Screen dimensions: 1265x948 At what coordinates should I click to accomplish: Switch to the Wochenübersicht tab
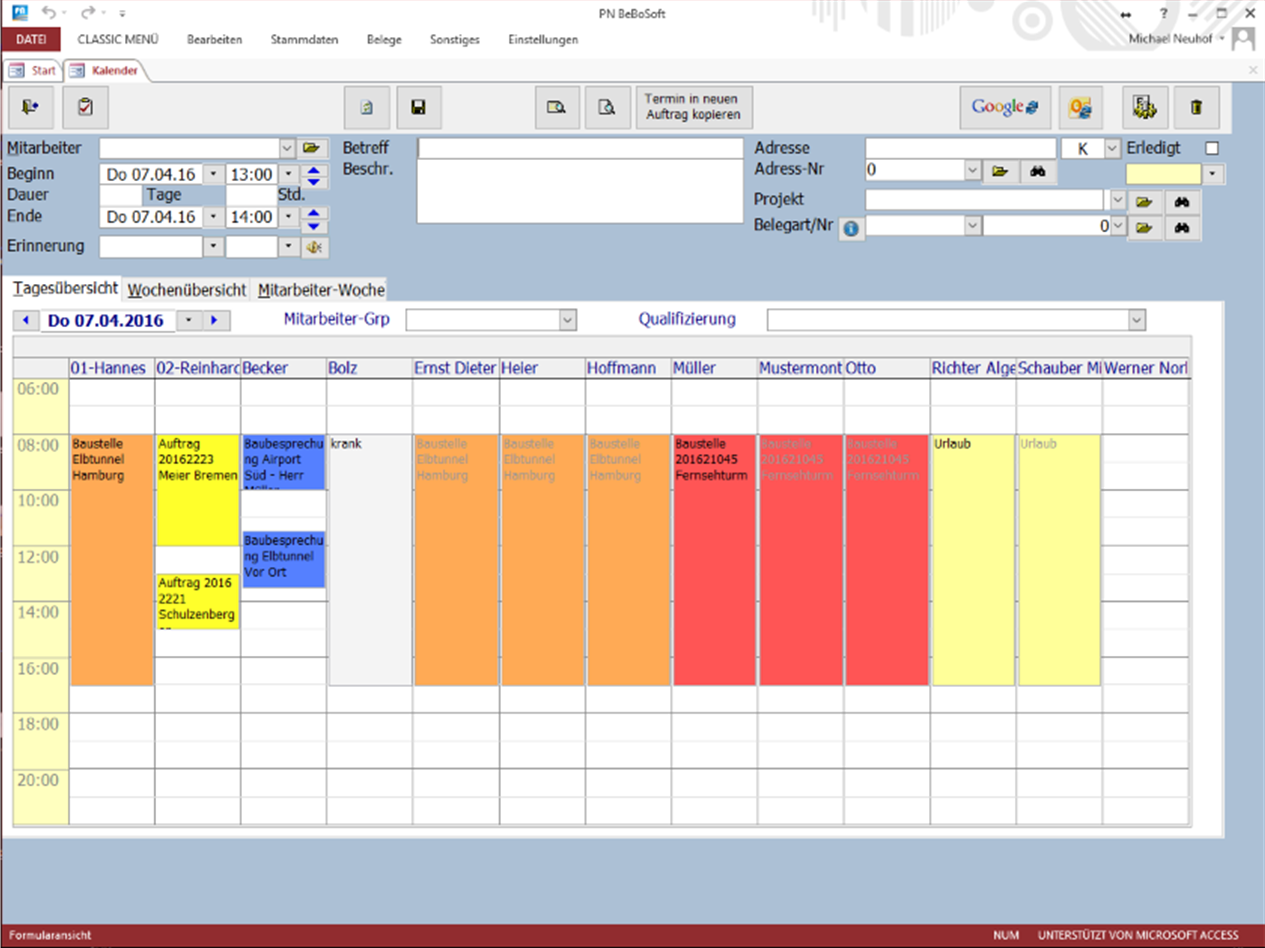point(186,290)
